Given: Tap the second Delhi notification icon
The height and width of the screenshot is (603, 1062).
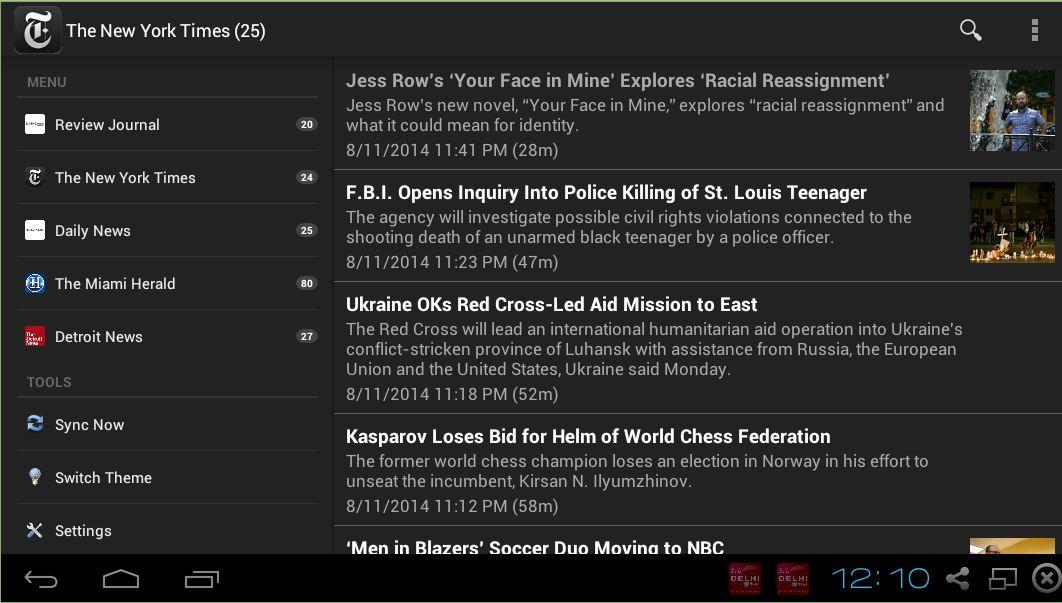Looking at the screenshot, I should [x=793, y=579].
